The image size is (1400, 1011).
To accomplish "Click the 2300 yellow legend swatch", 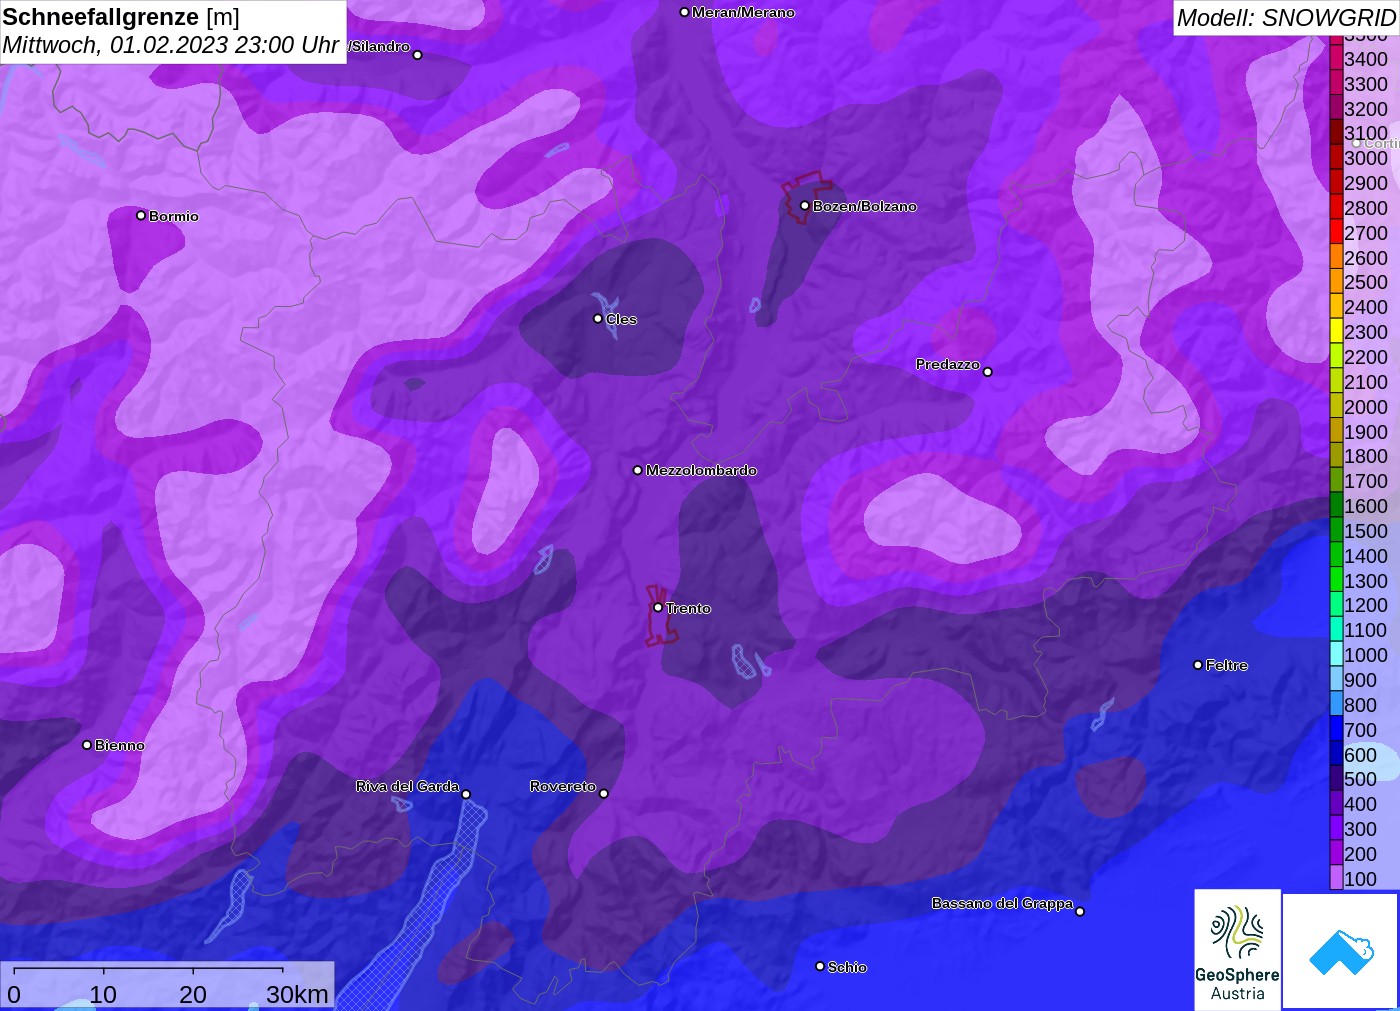I will coord(1336,332).
